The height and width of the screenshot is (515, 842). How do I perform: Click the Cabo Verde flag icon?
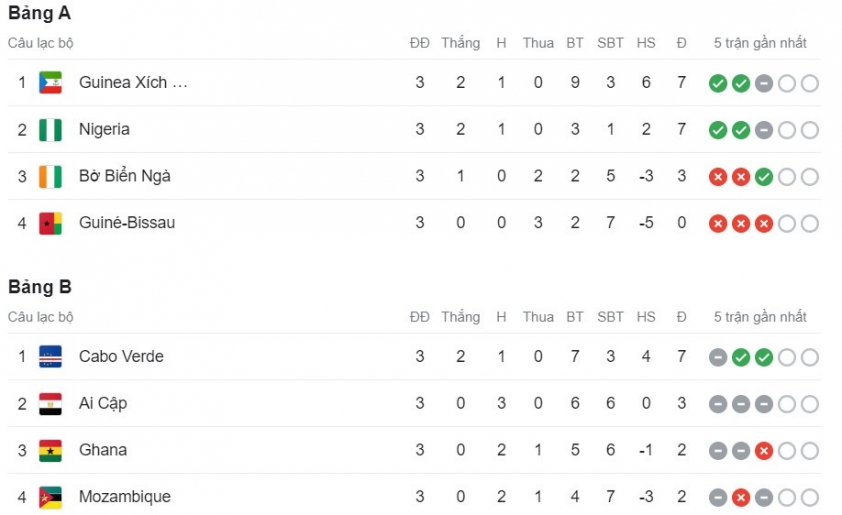tap(50, 357)
